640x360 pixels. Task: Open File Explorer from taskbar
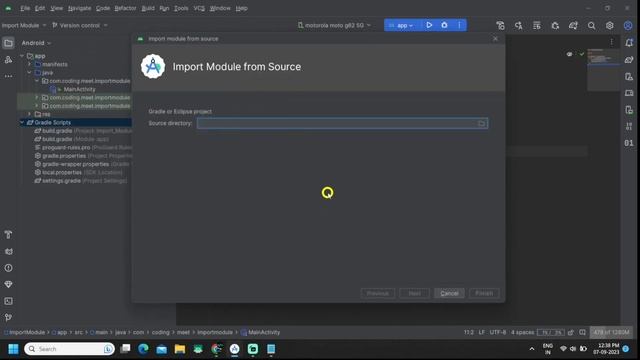(180, 349)
